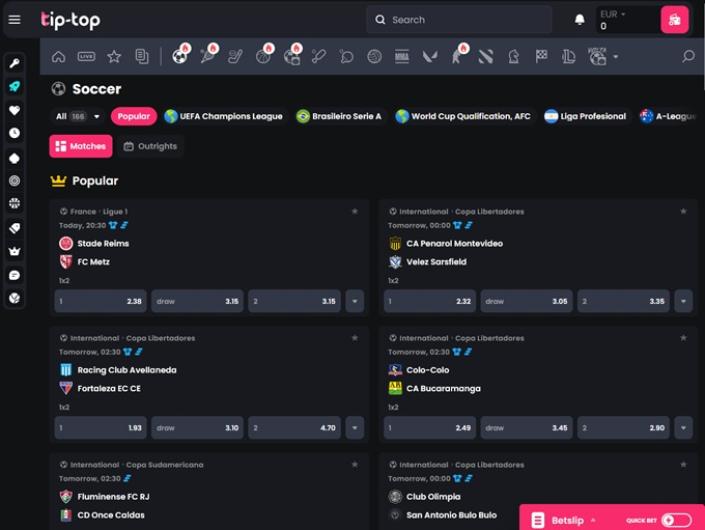Star the Colo-Colo vs Bucaramanga match

683,338
